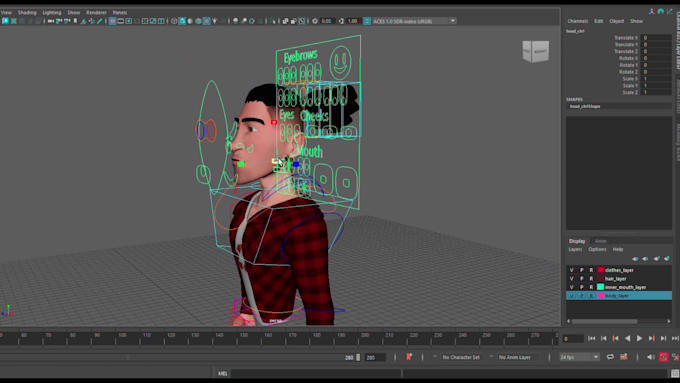Screen dimensions: 680x383
Task: Open the Renderer panel menu
Action: [96, 12]
